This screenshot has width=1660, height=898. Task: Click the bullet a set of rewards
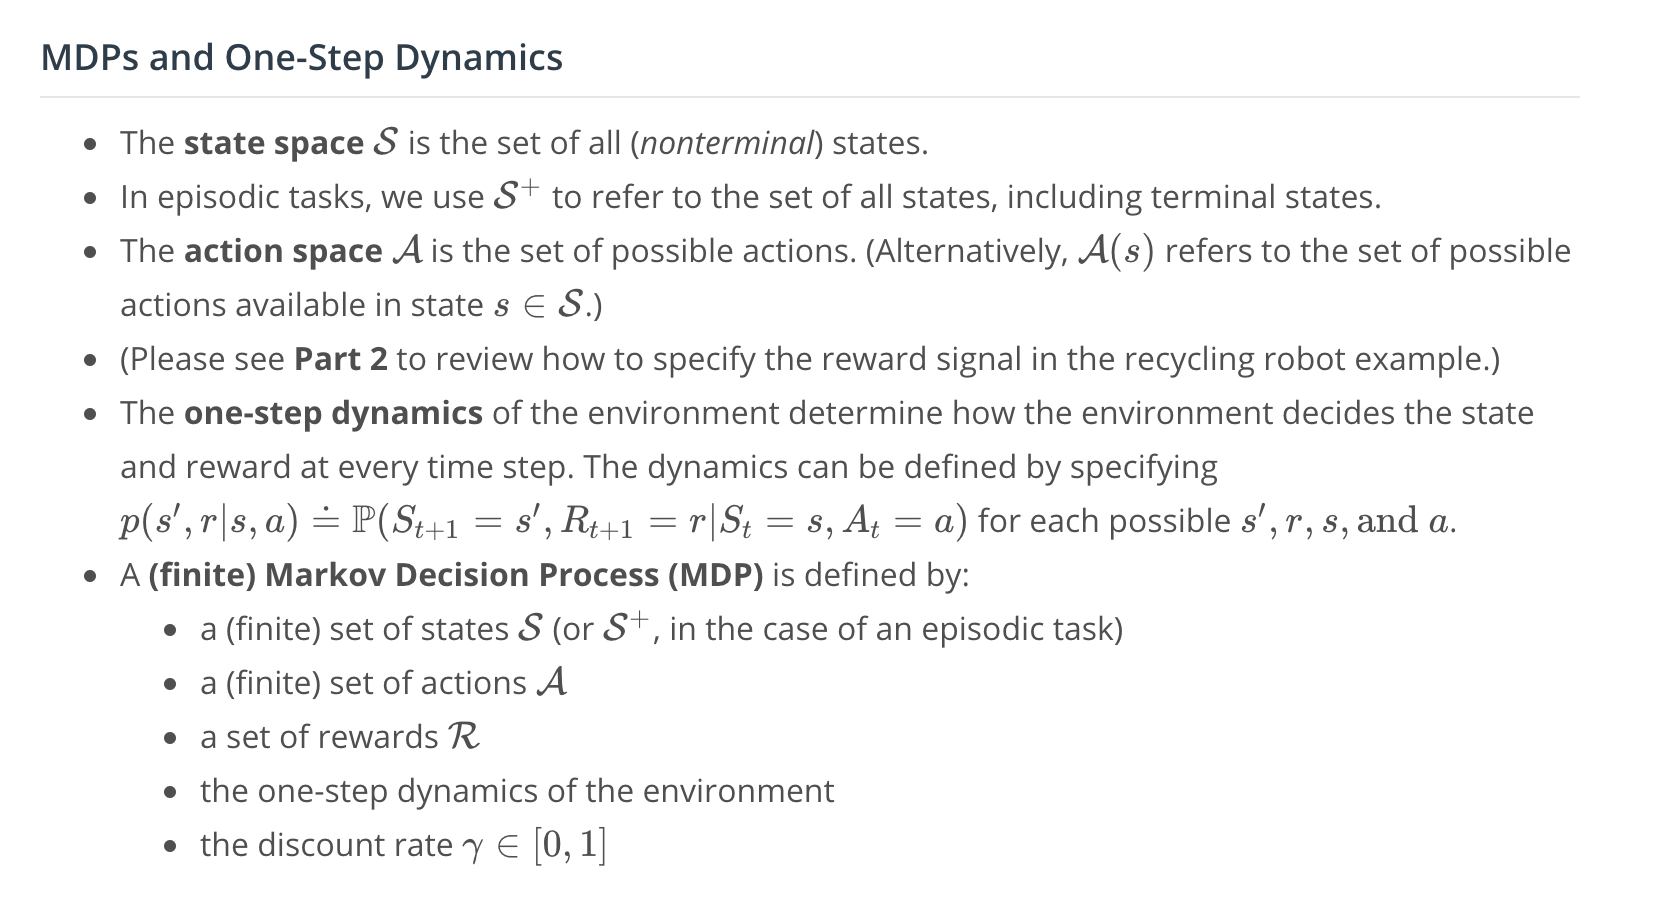pos(340,737)
